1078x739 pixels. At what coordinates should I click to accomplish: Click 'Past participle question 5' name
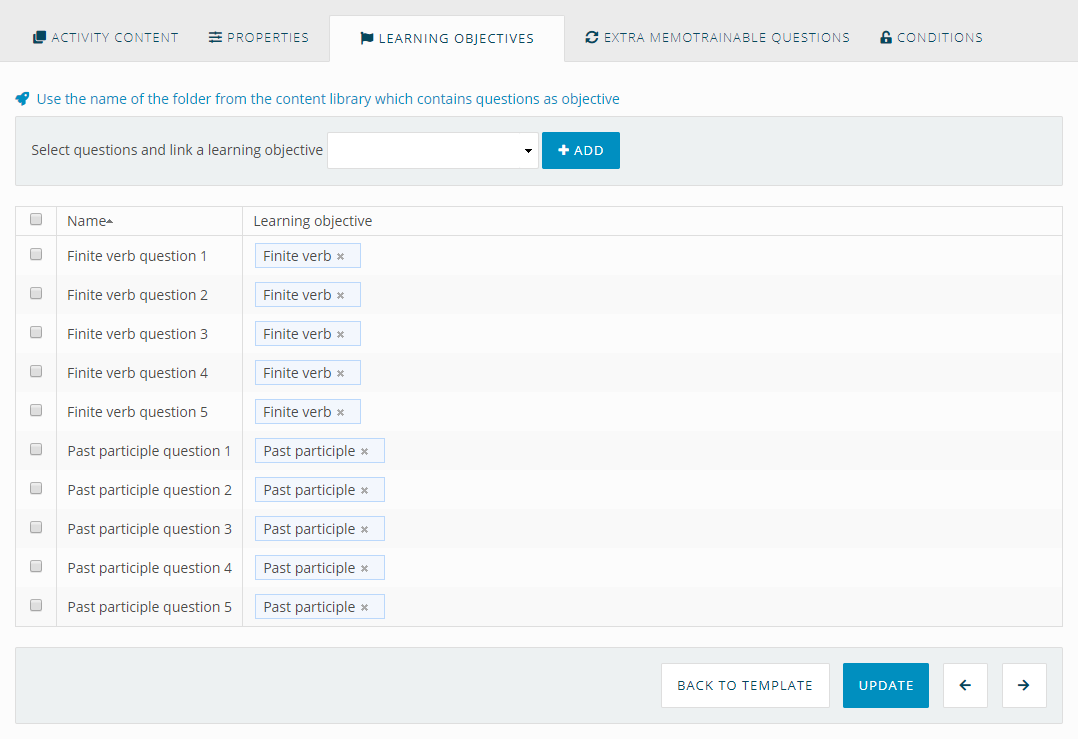[150, 608]
